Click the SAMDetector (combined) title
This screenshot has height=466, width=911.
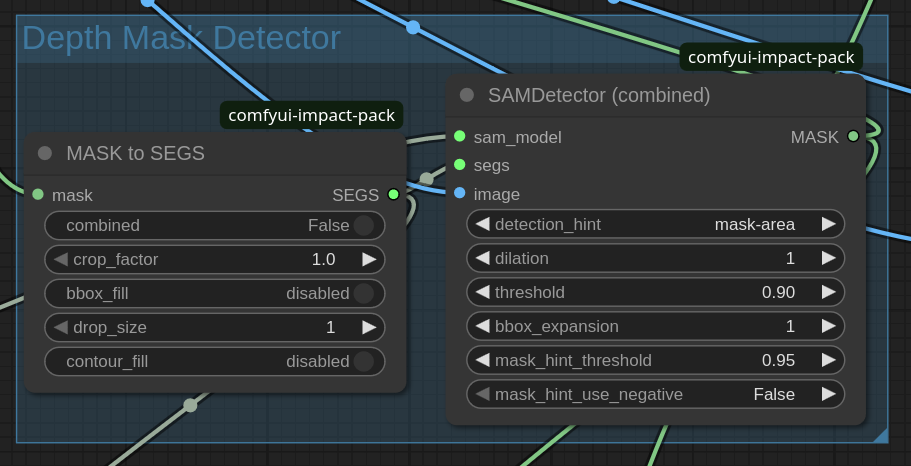599,95
